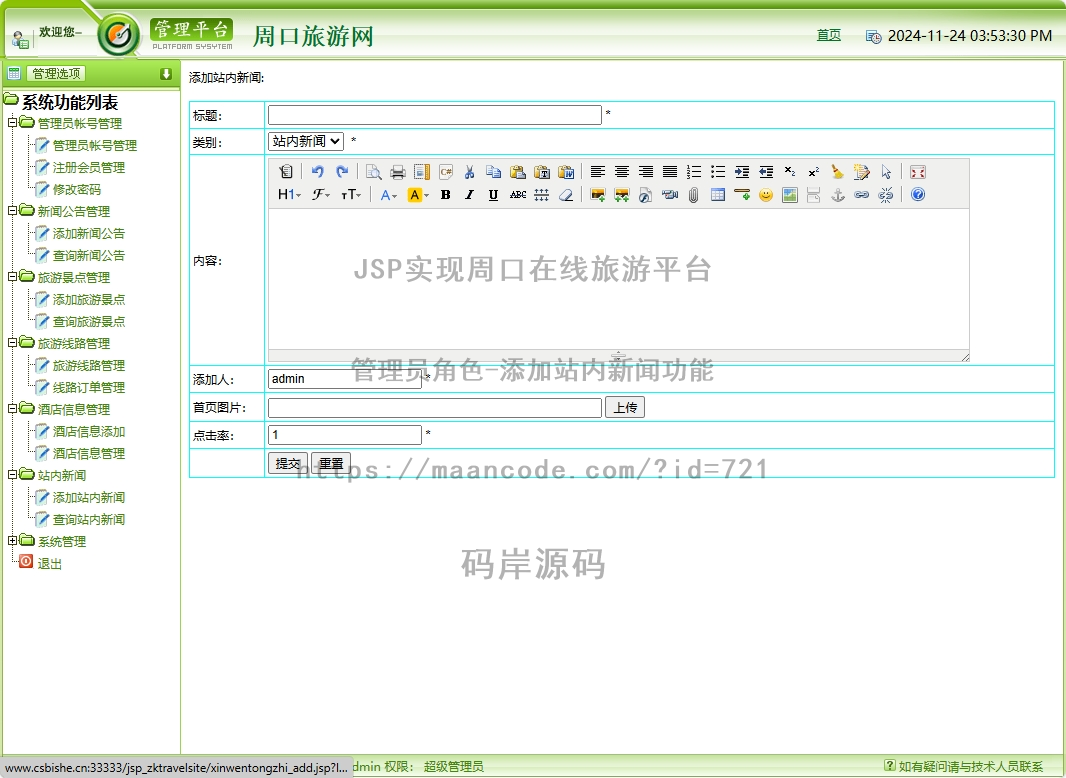The width and height of the screenshot is (1066, 778).
Task: Open 线路订单管理 menu item
Action: point(89,387)
